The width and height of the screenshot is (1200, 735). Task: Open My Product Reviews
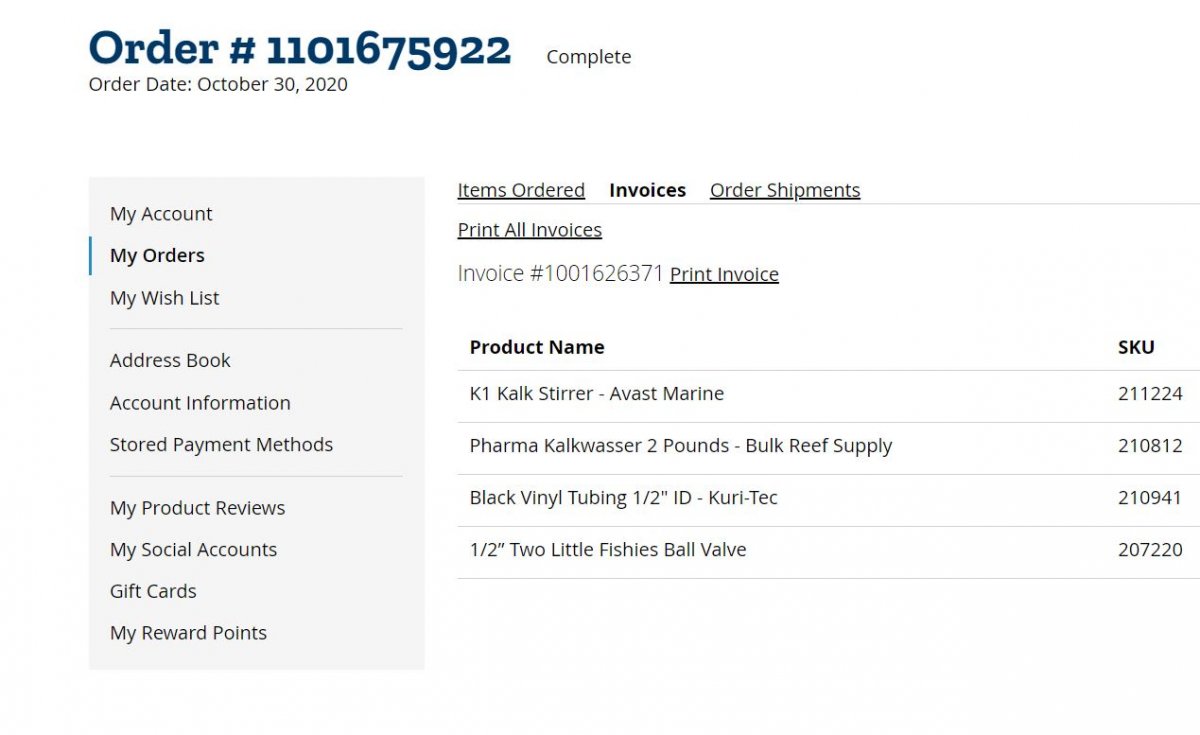point(197,508)
